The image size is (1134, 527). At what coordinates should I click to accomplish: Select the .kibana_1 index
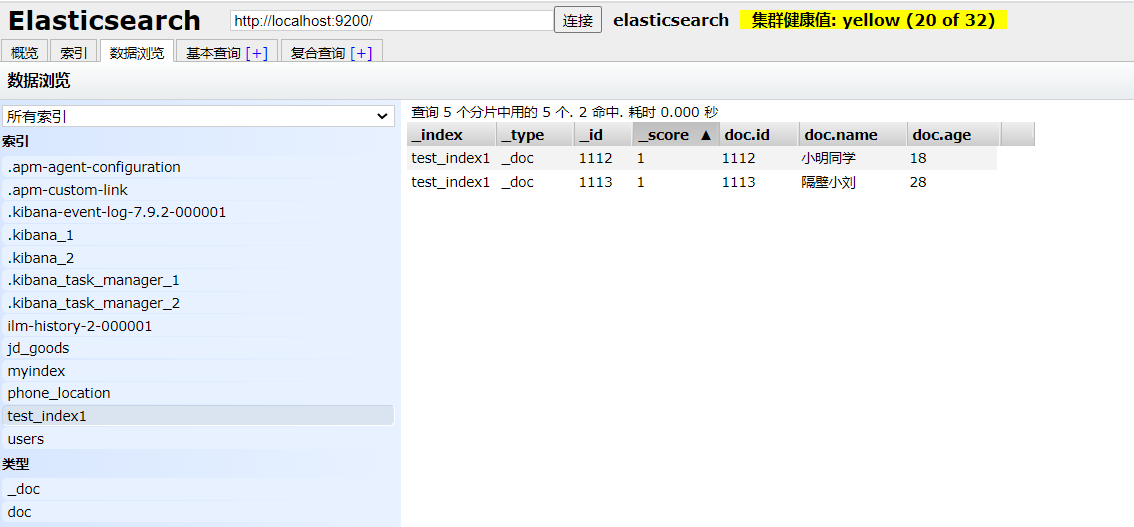point(198,235)
